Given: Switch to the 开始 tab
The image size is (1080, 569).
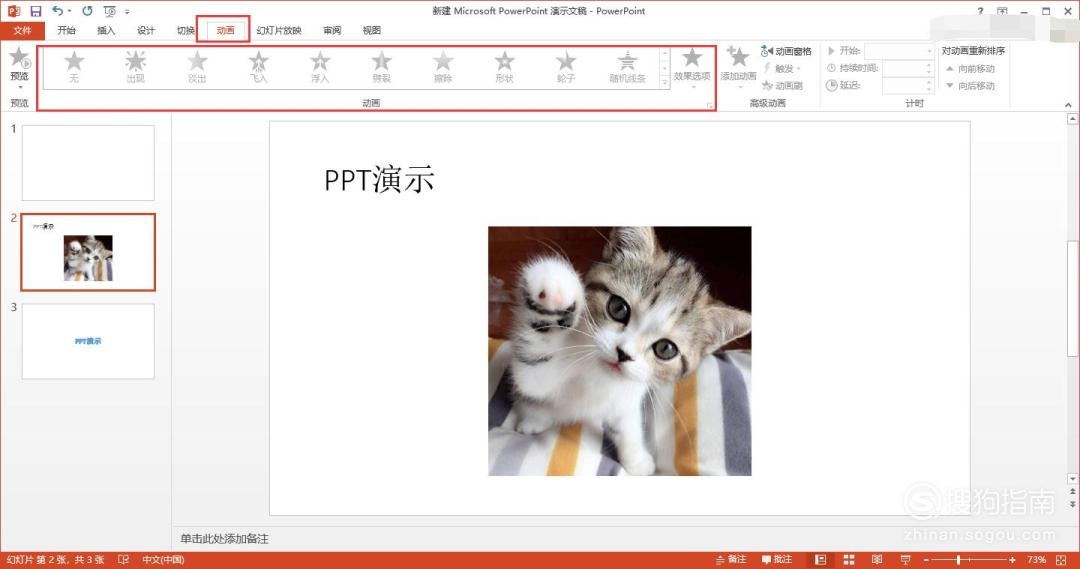Looking at the screenshot, I should [66, 30].
